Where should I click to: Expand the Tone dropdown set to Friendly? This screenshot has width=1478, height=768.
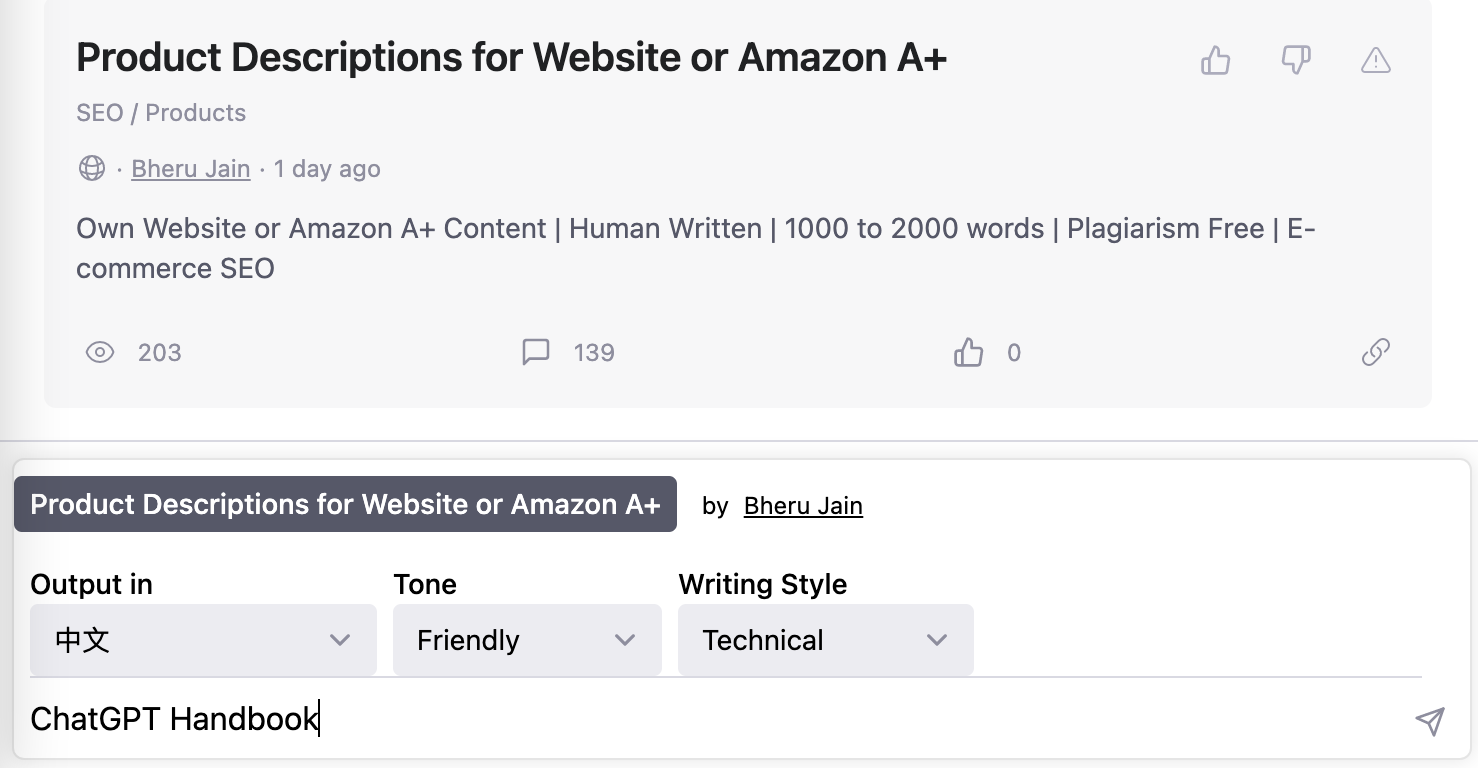[x=527, y=640]
